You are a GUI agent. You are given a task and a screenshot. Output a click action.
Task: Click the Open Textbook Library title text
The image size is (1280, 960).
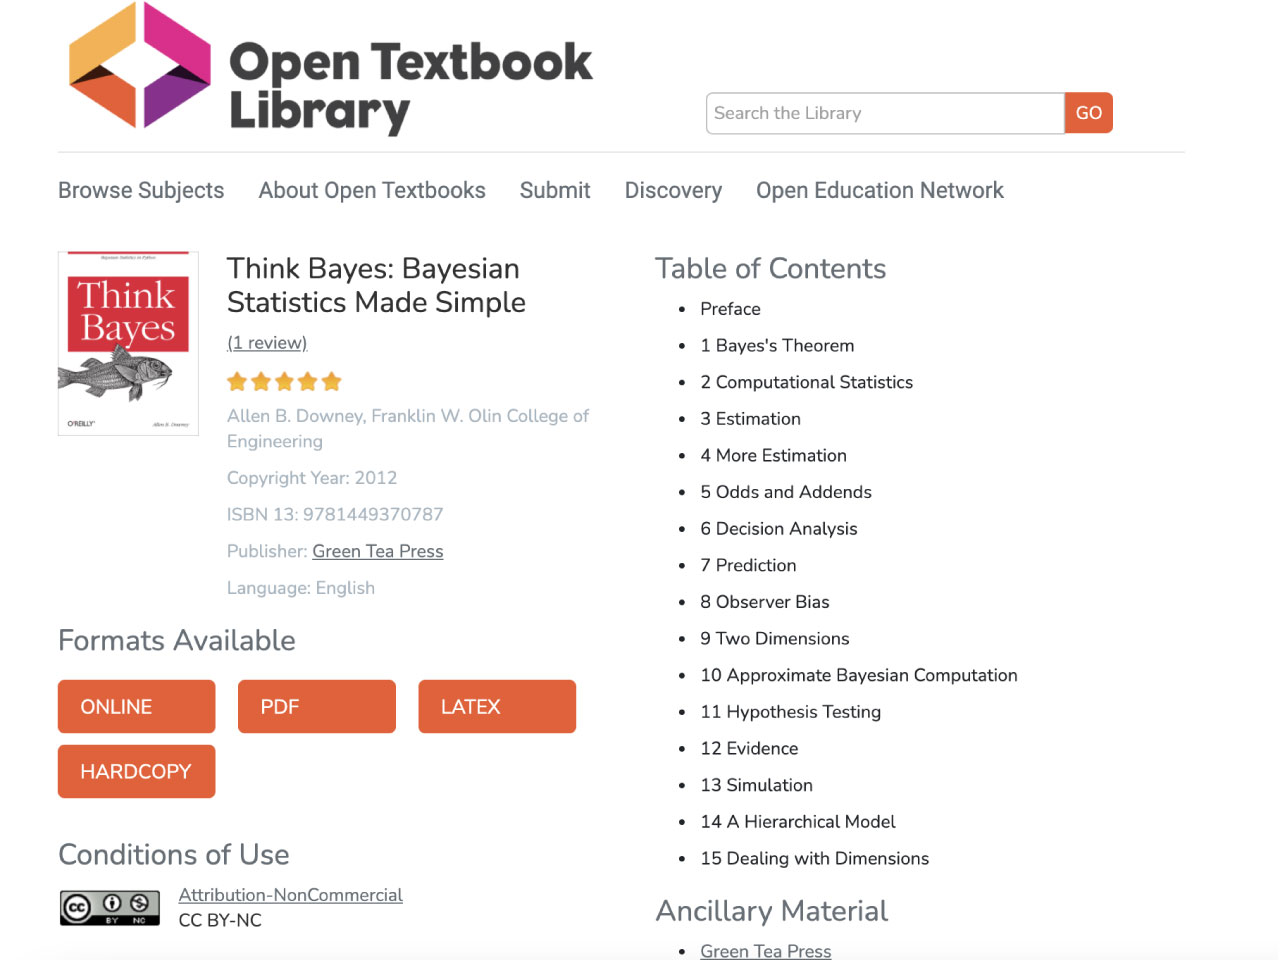click(410, 86)
